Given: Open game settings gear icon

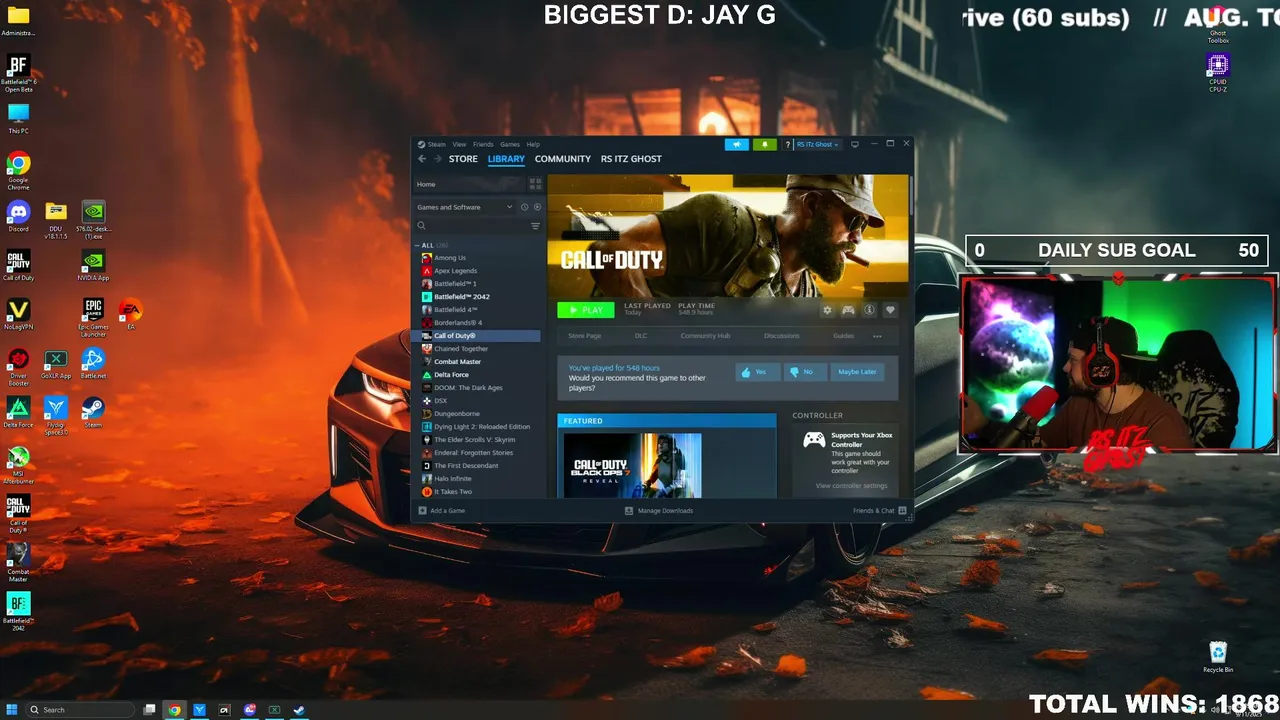Looking at the screenshot, I should (x=827, y=310).
